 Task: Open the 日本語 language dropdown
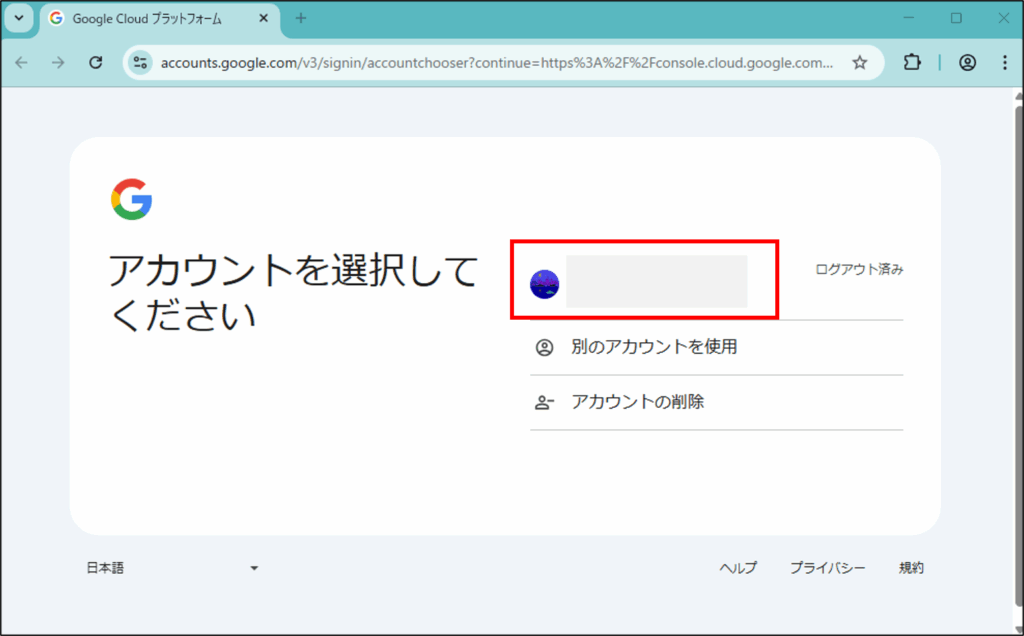tap(172, 568)
